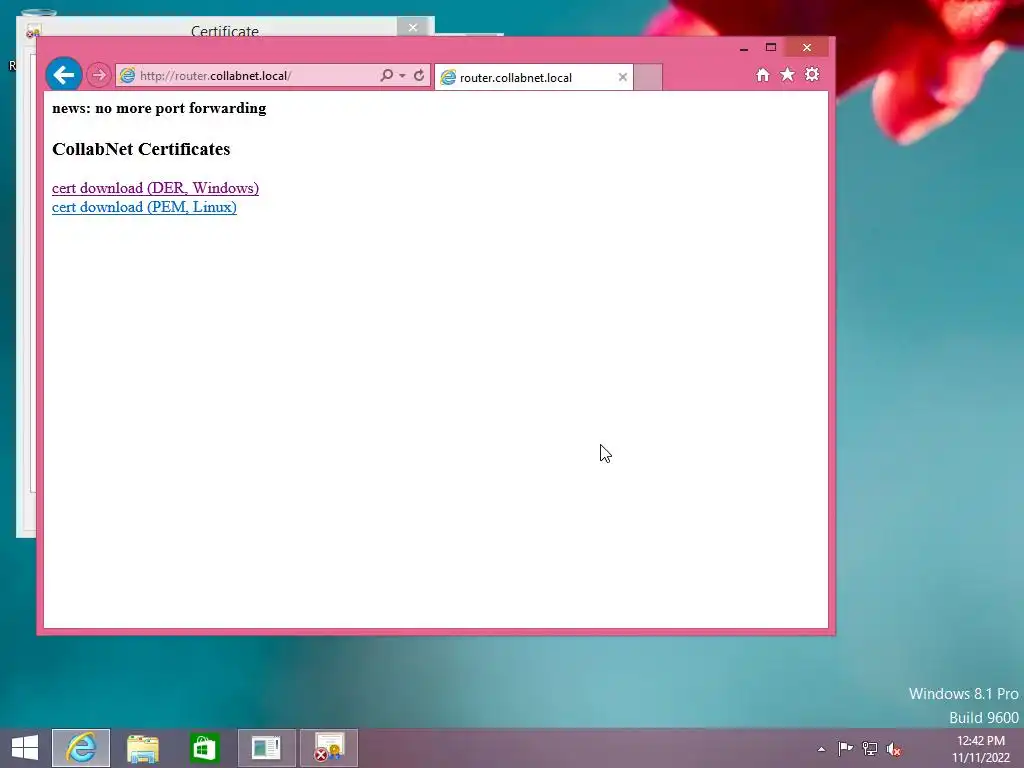Open the Windows Start button
This screenshot has height=768, width=1024.
[x=25, y=748]
